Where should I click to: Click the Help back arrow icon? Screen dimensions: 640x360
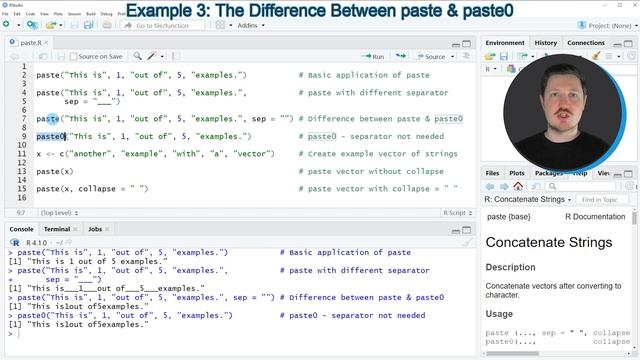pos(490,187)
